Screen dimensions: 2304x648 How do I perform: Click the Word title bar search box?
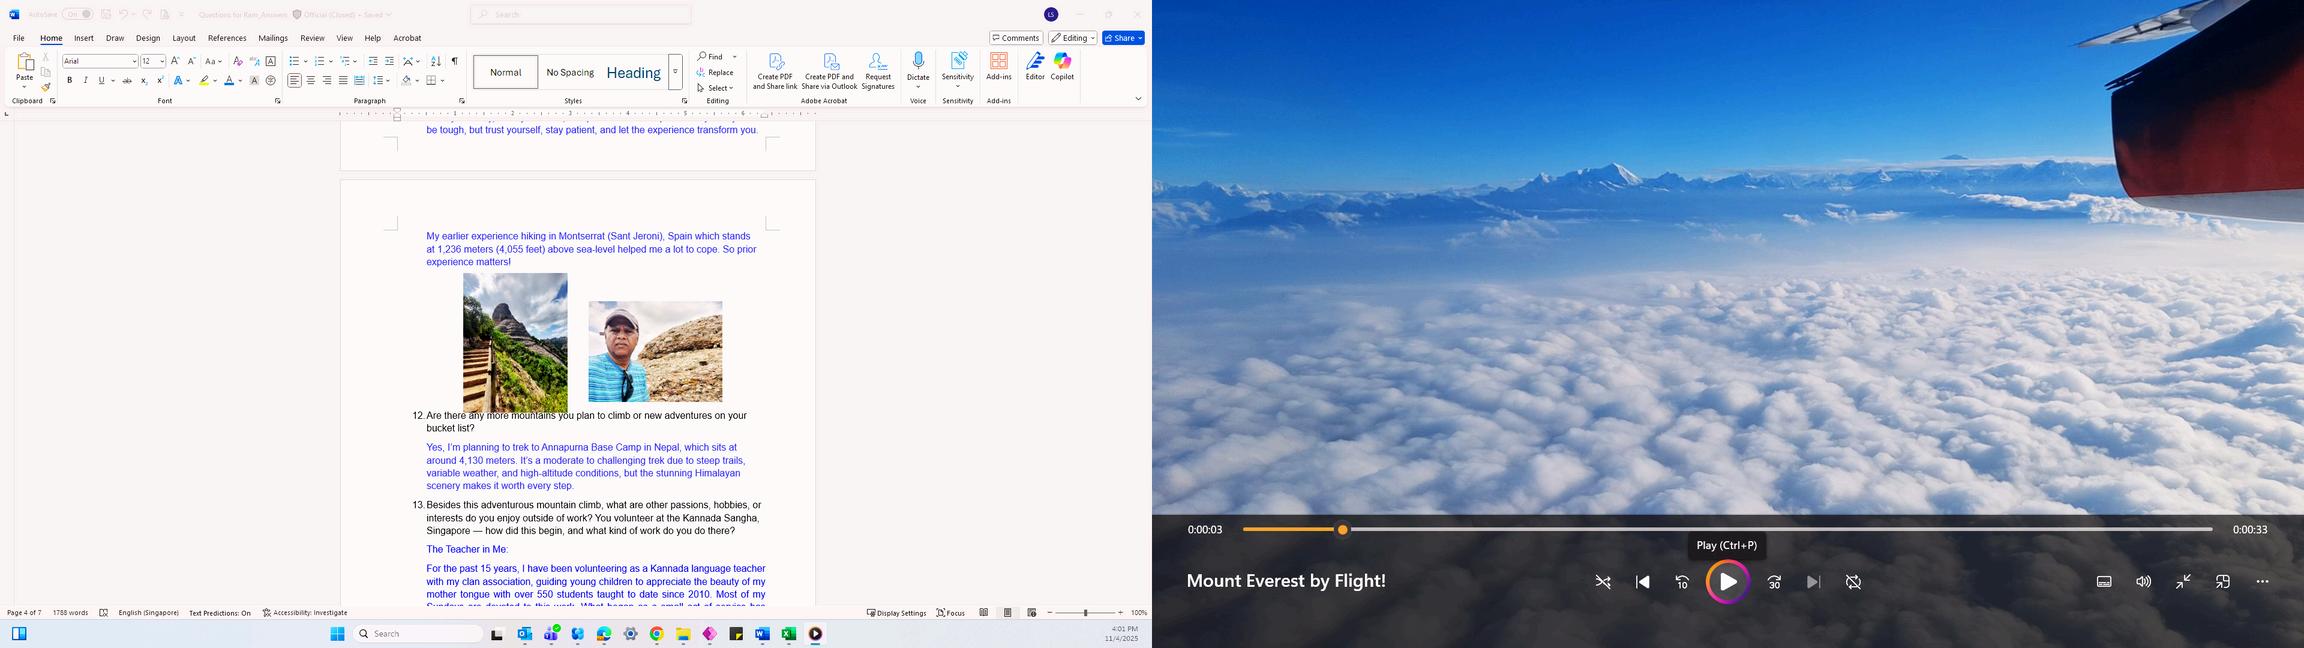coord(581,14)
